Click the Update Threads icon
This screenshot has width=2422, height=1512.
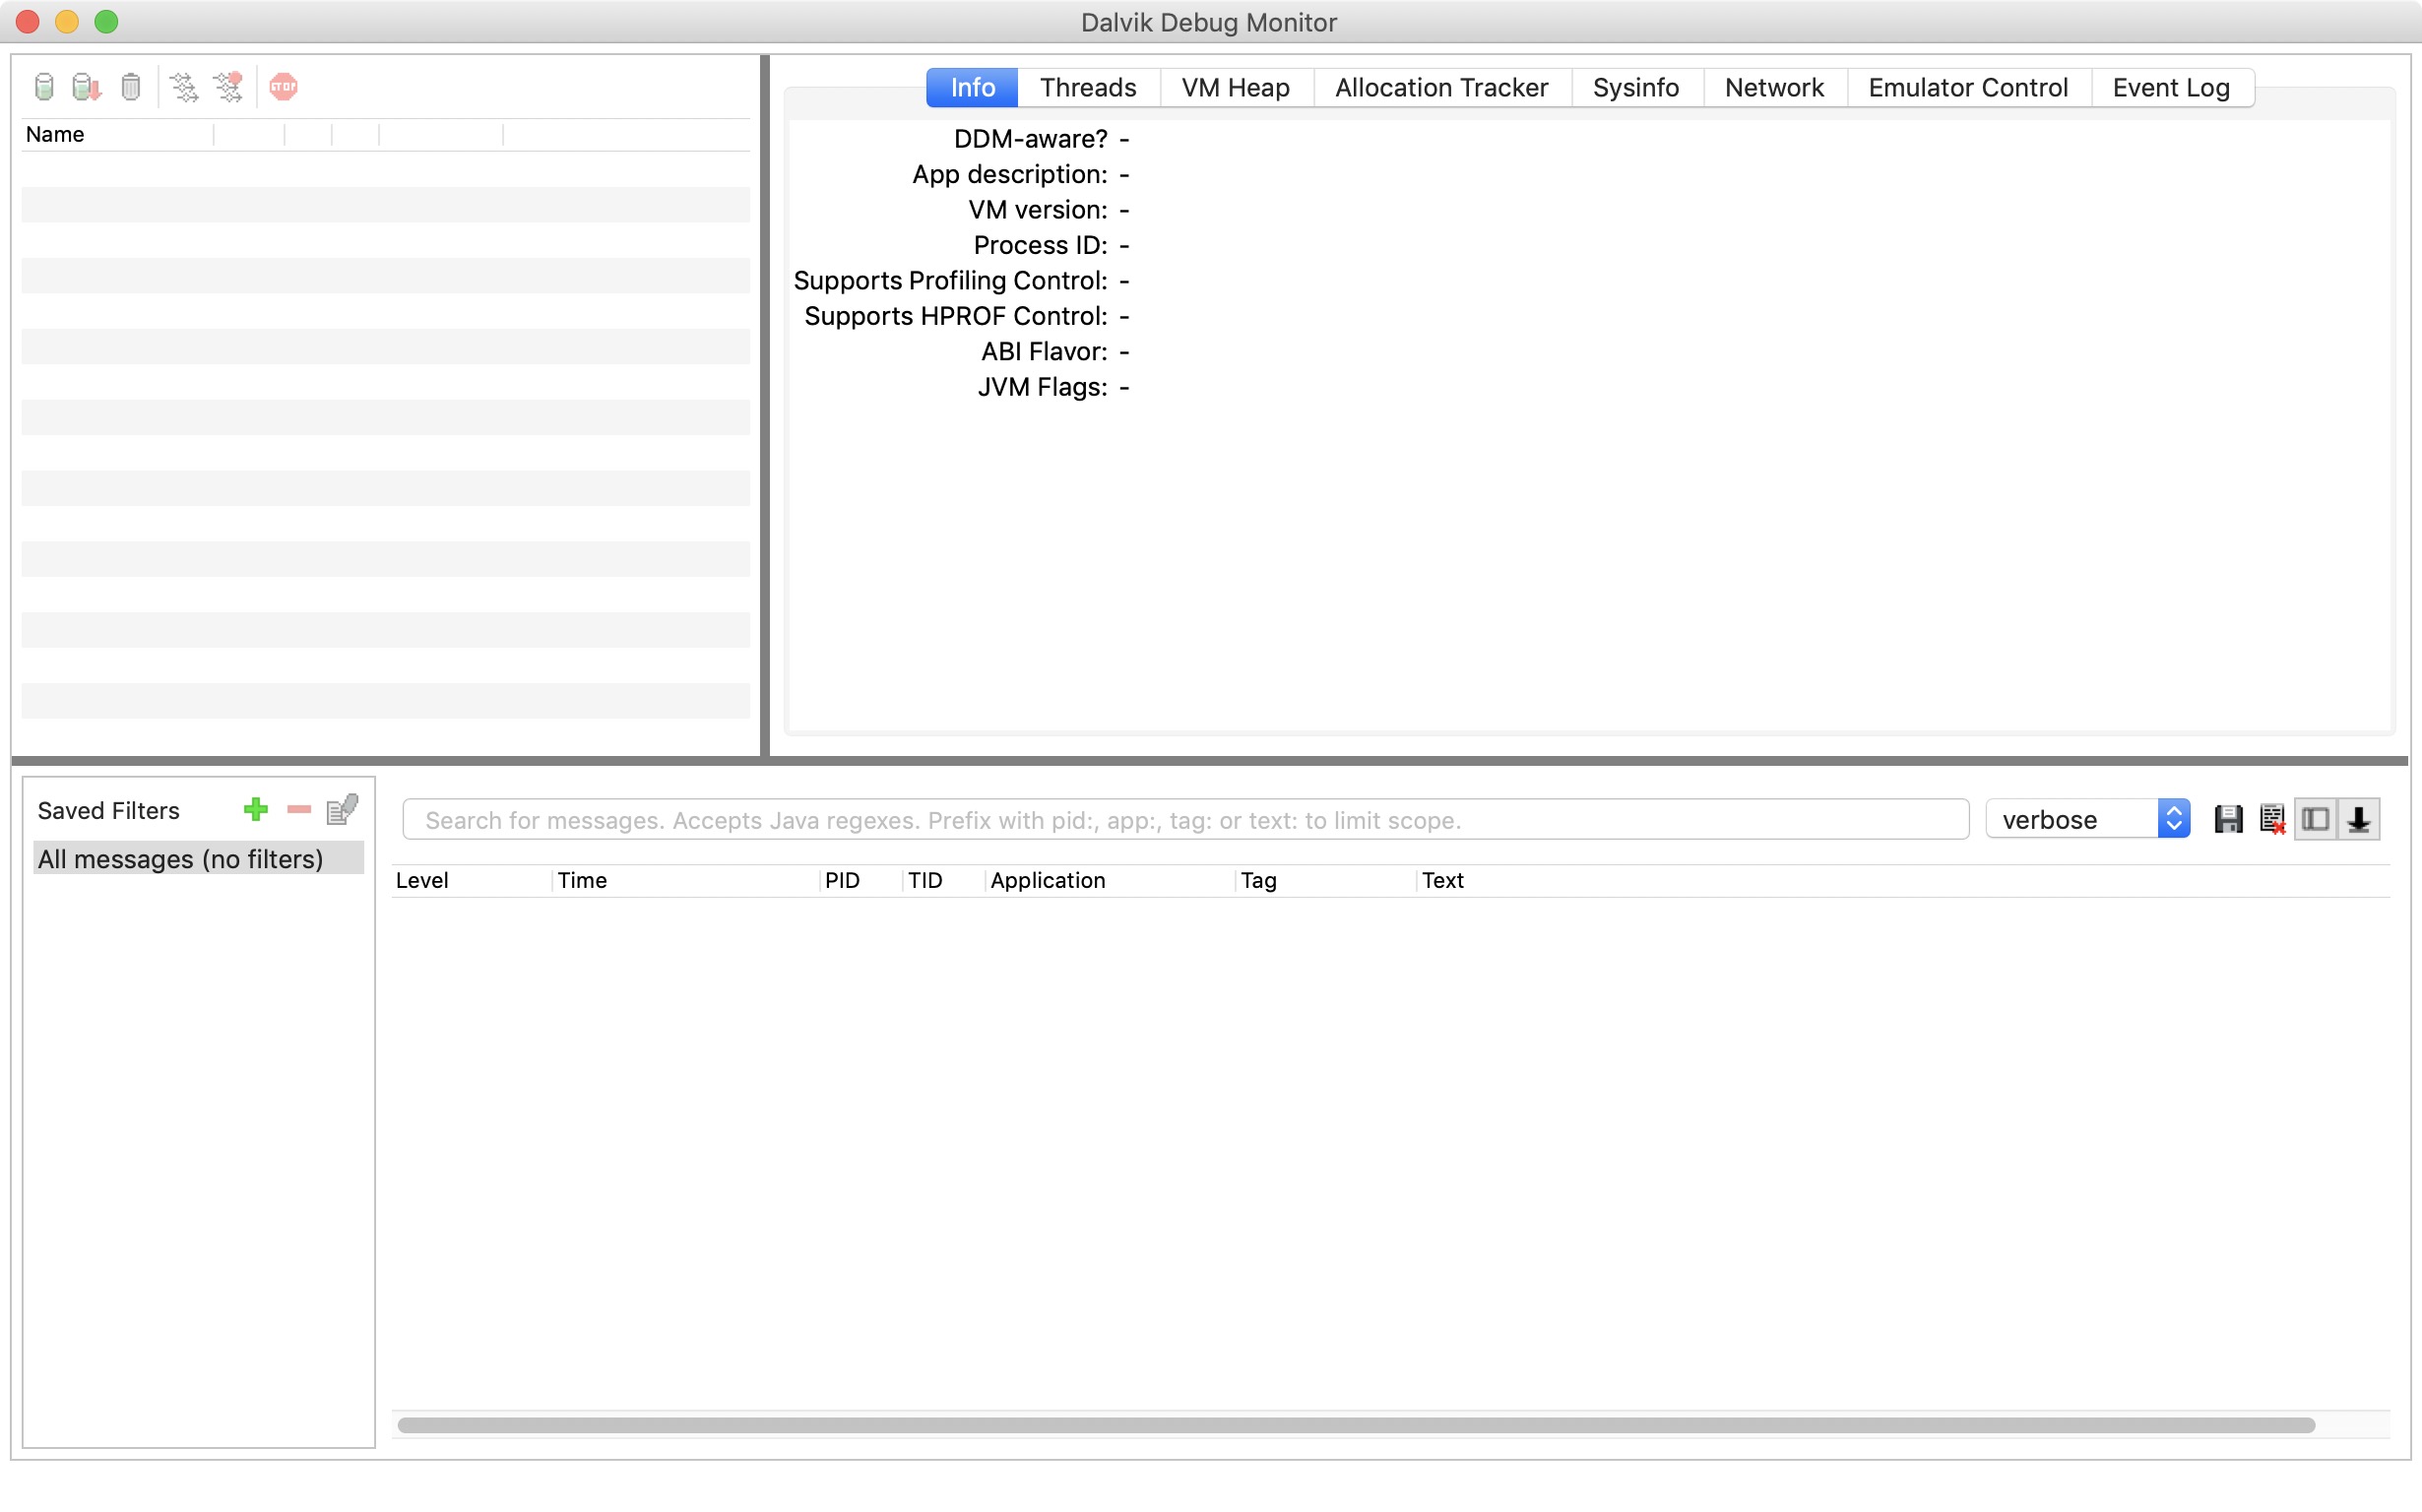(184, 87)
